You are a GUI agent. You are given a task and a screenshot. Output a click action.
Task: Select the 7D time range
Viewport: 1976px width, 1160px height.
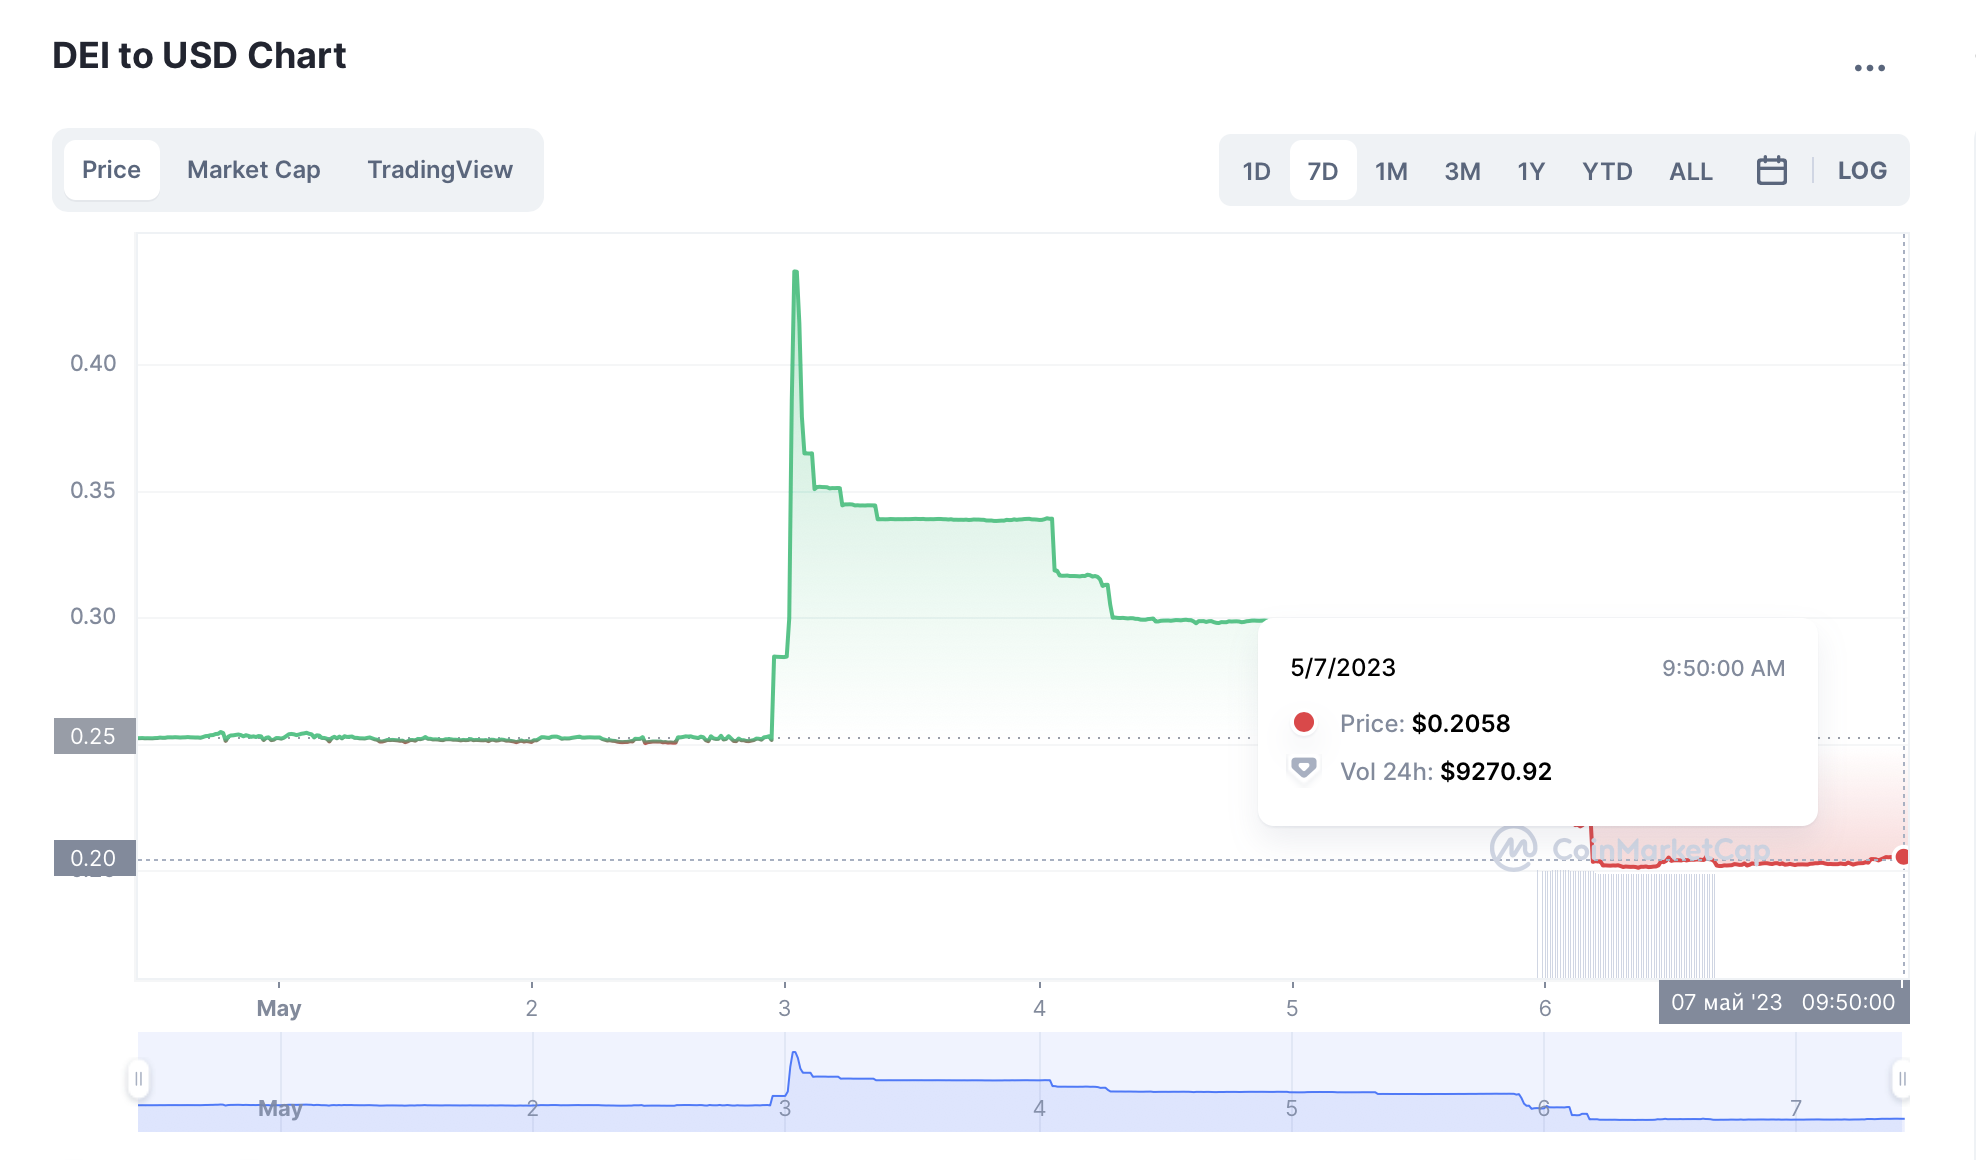(1322, 171)
